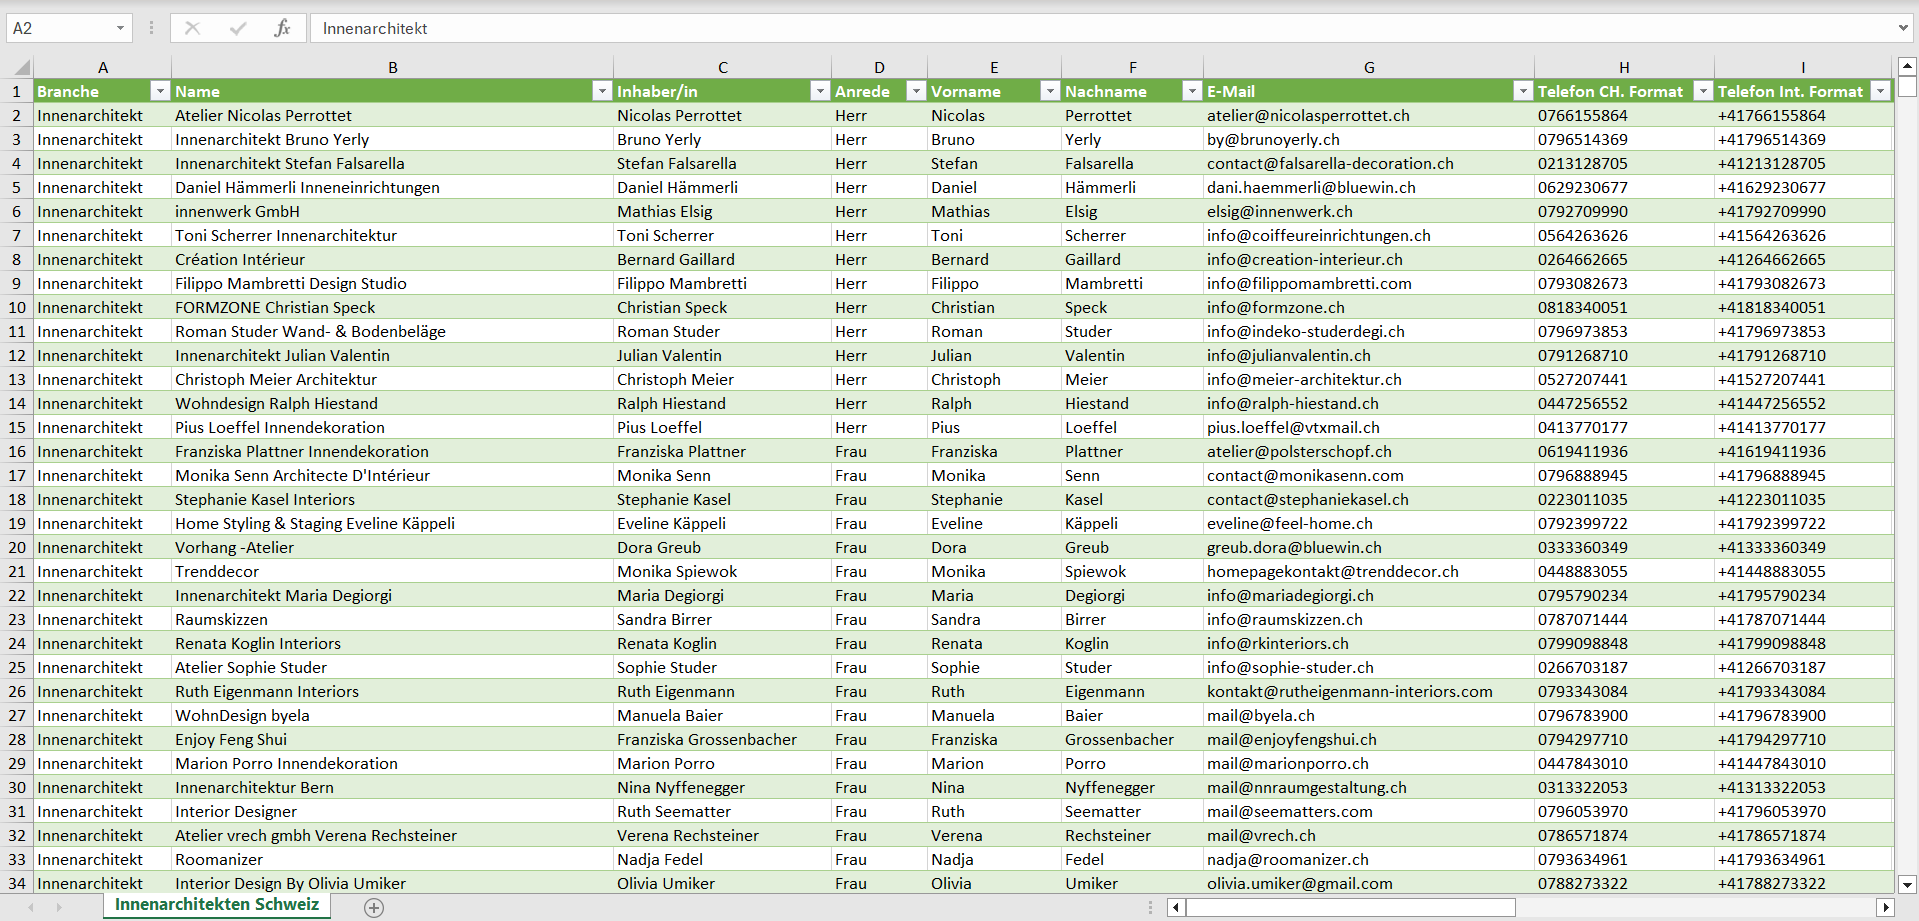Click horizontal scrollbar right arrow
Screen dimensions: 1919x921
(x=1886, y=907)
